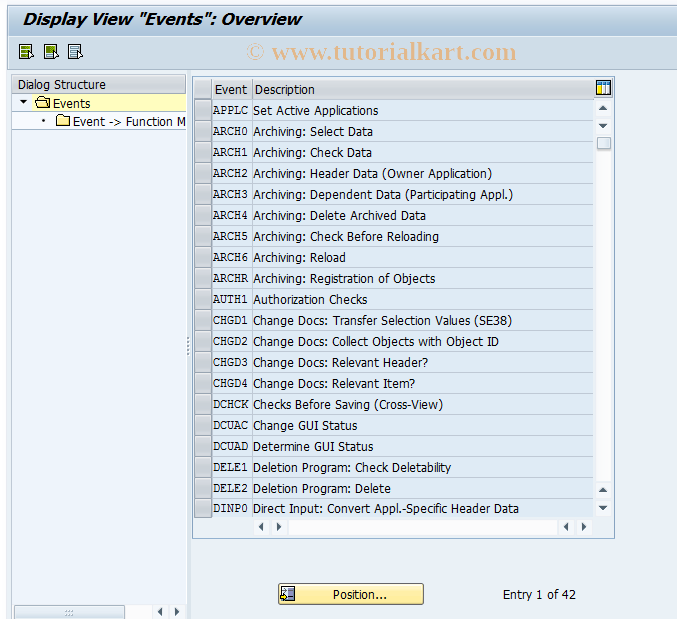
Task: Select the row selector for APPLC
Action: [x=202, y=110]
